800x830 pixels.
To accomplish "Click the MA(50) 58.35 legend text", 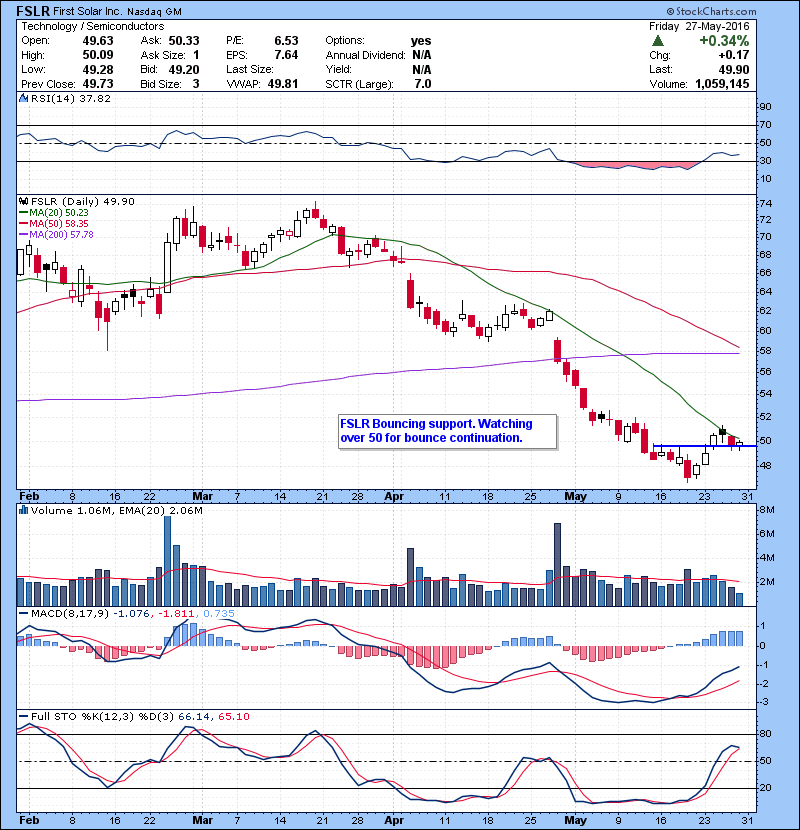I will point(59,224).
